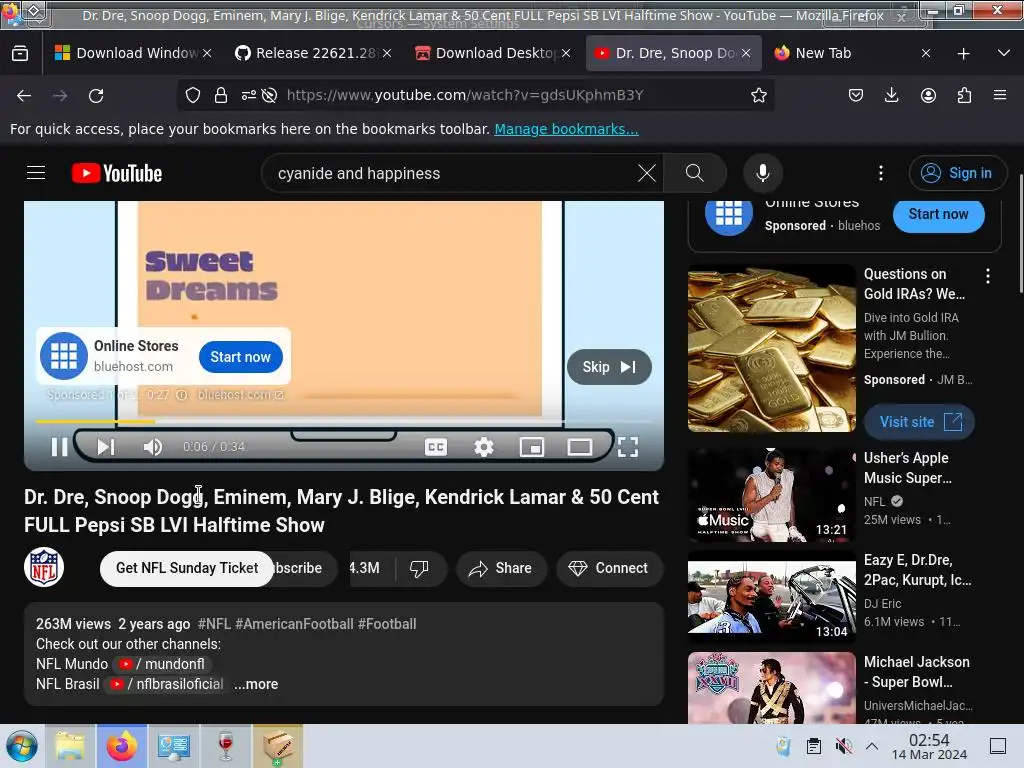The height and width of the screenshot is (768, 1024).
Task: Click the page vertical scrollbar
Action: coord(1020,234)
